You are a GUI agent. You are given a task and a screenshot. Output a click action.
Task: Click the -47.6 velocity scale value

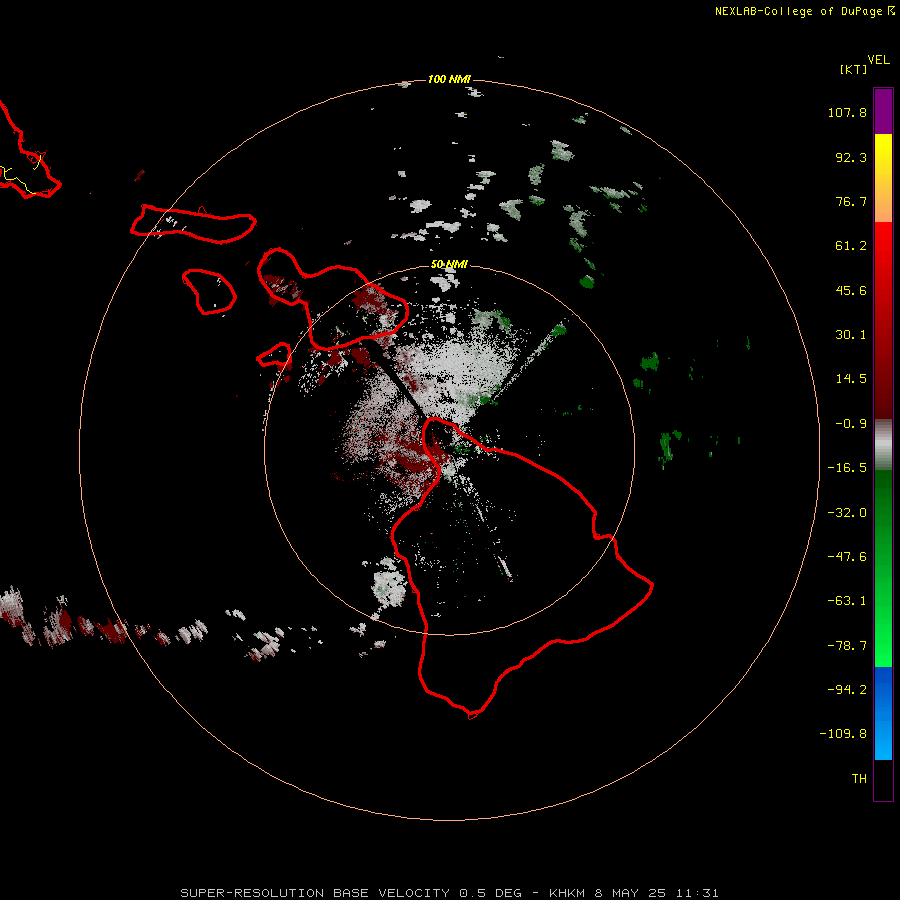[x=847, y=557]
